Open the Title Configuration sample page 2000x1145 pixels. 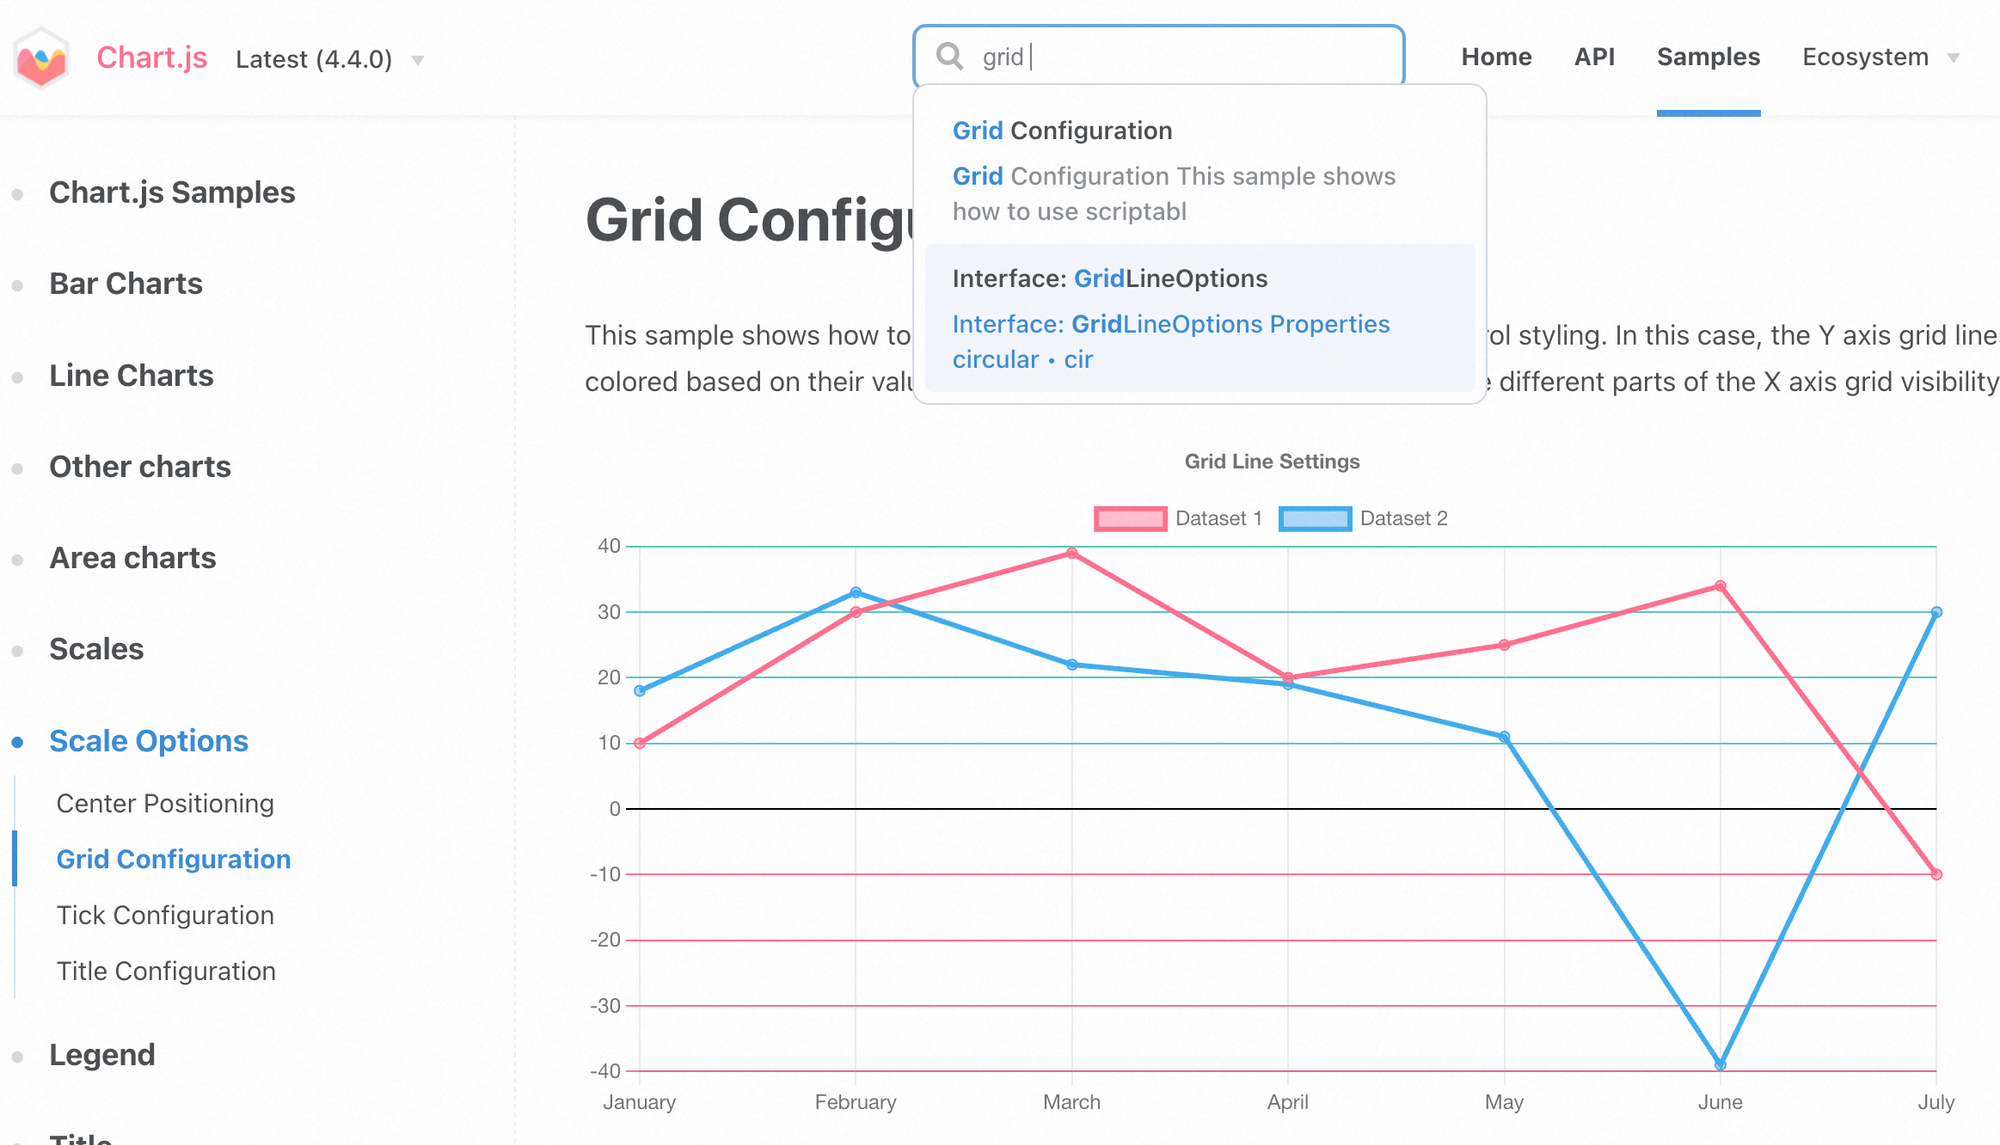tap(166, 971)
